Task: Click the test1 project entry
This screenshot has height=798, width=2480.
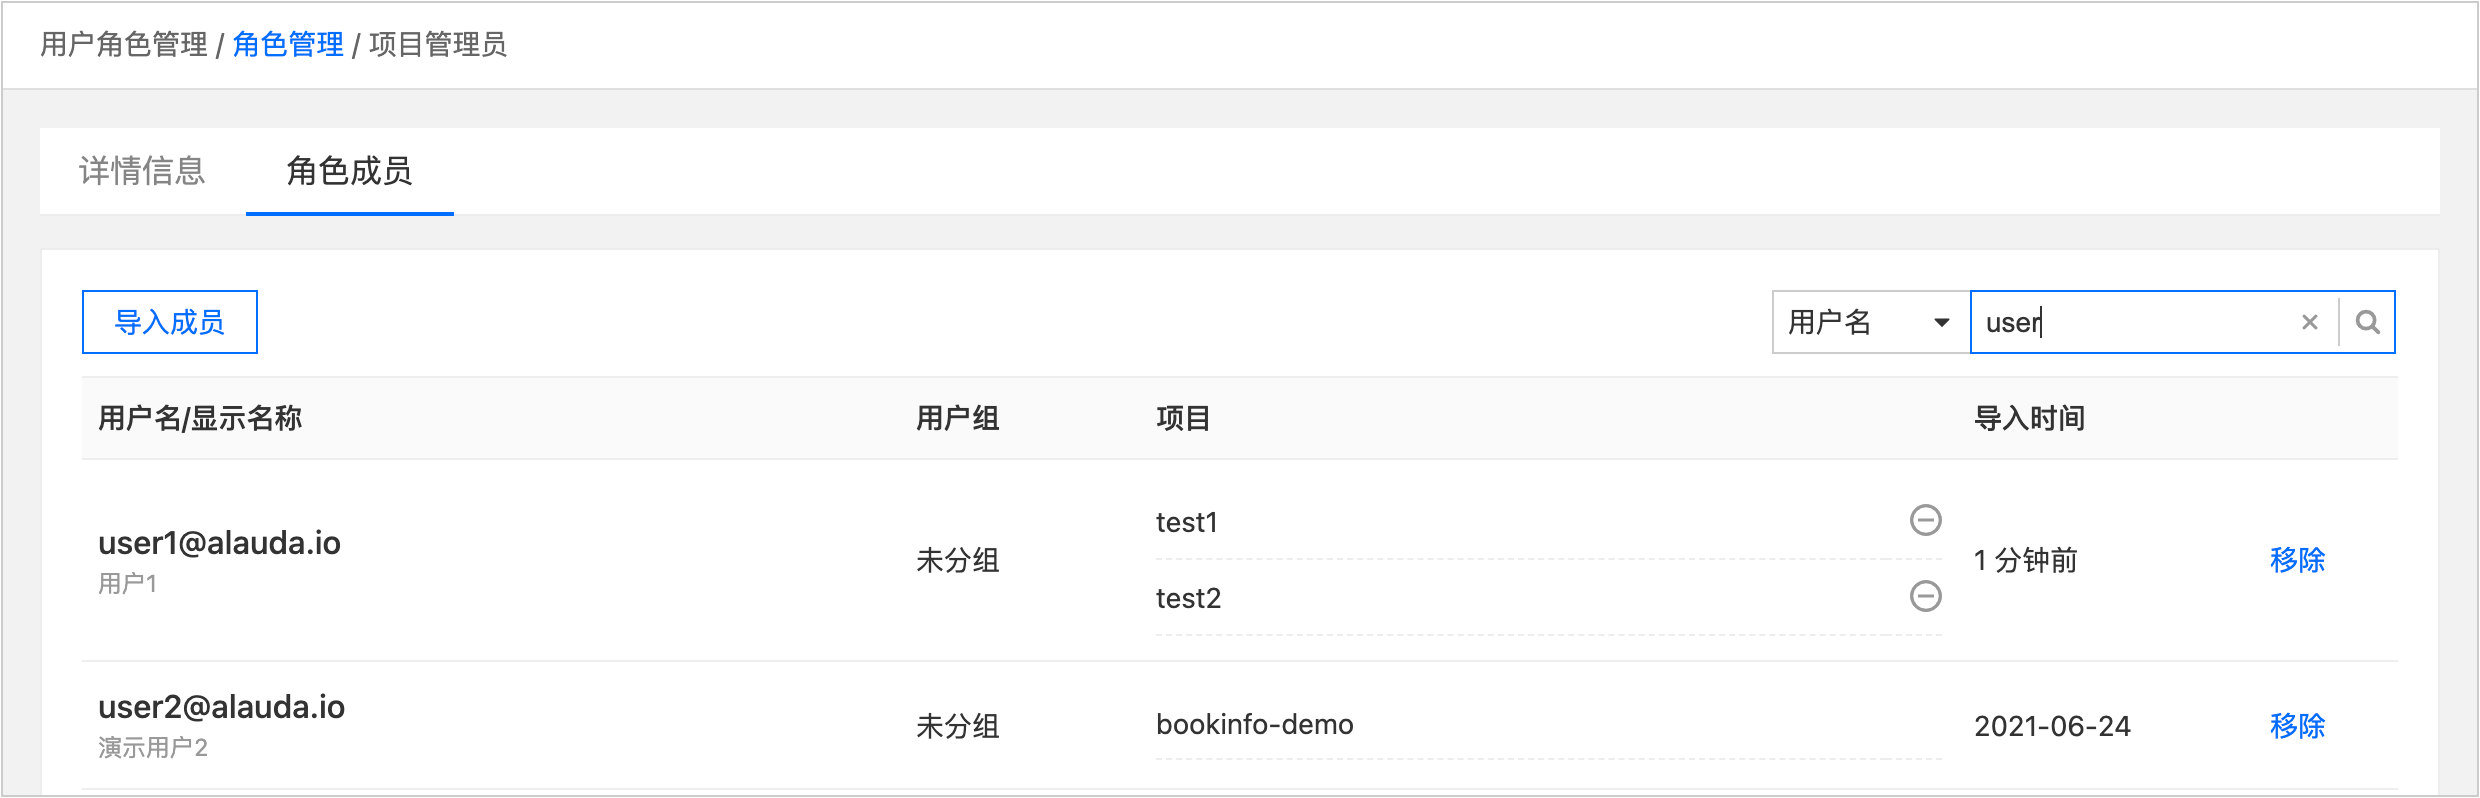Action: 1186,523
